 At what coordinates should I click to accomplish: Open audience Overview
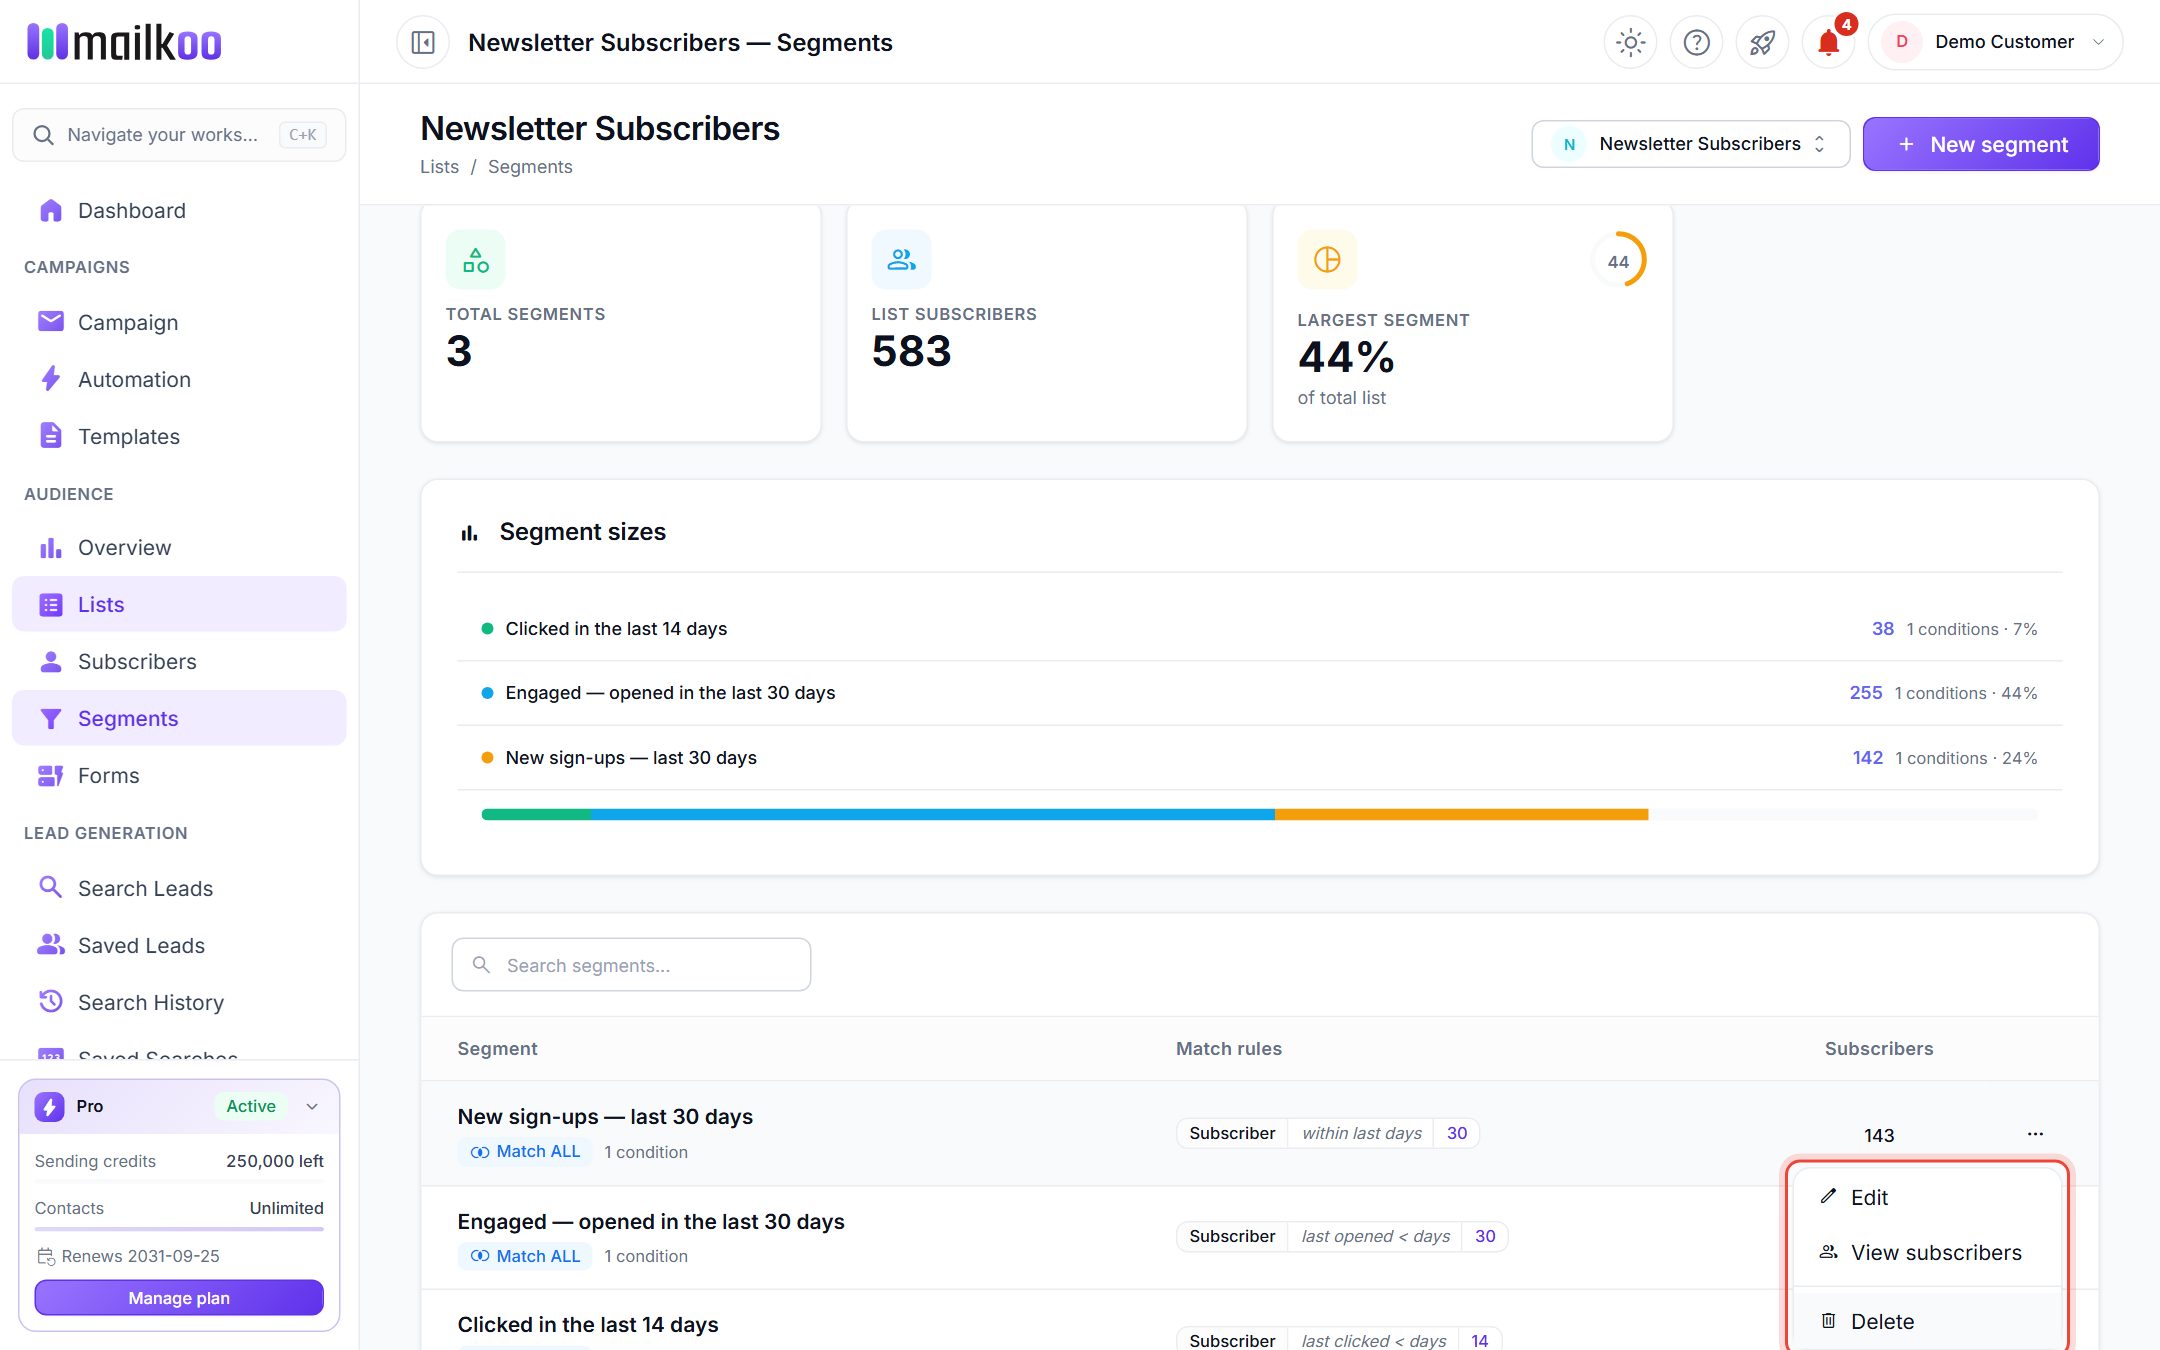tap(179, 547)
